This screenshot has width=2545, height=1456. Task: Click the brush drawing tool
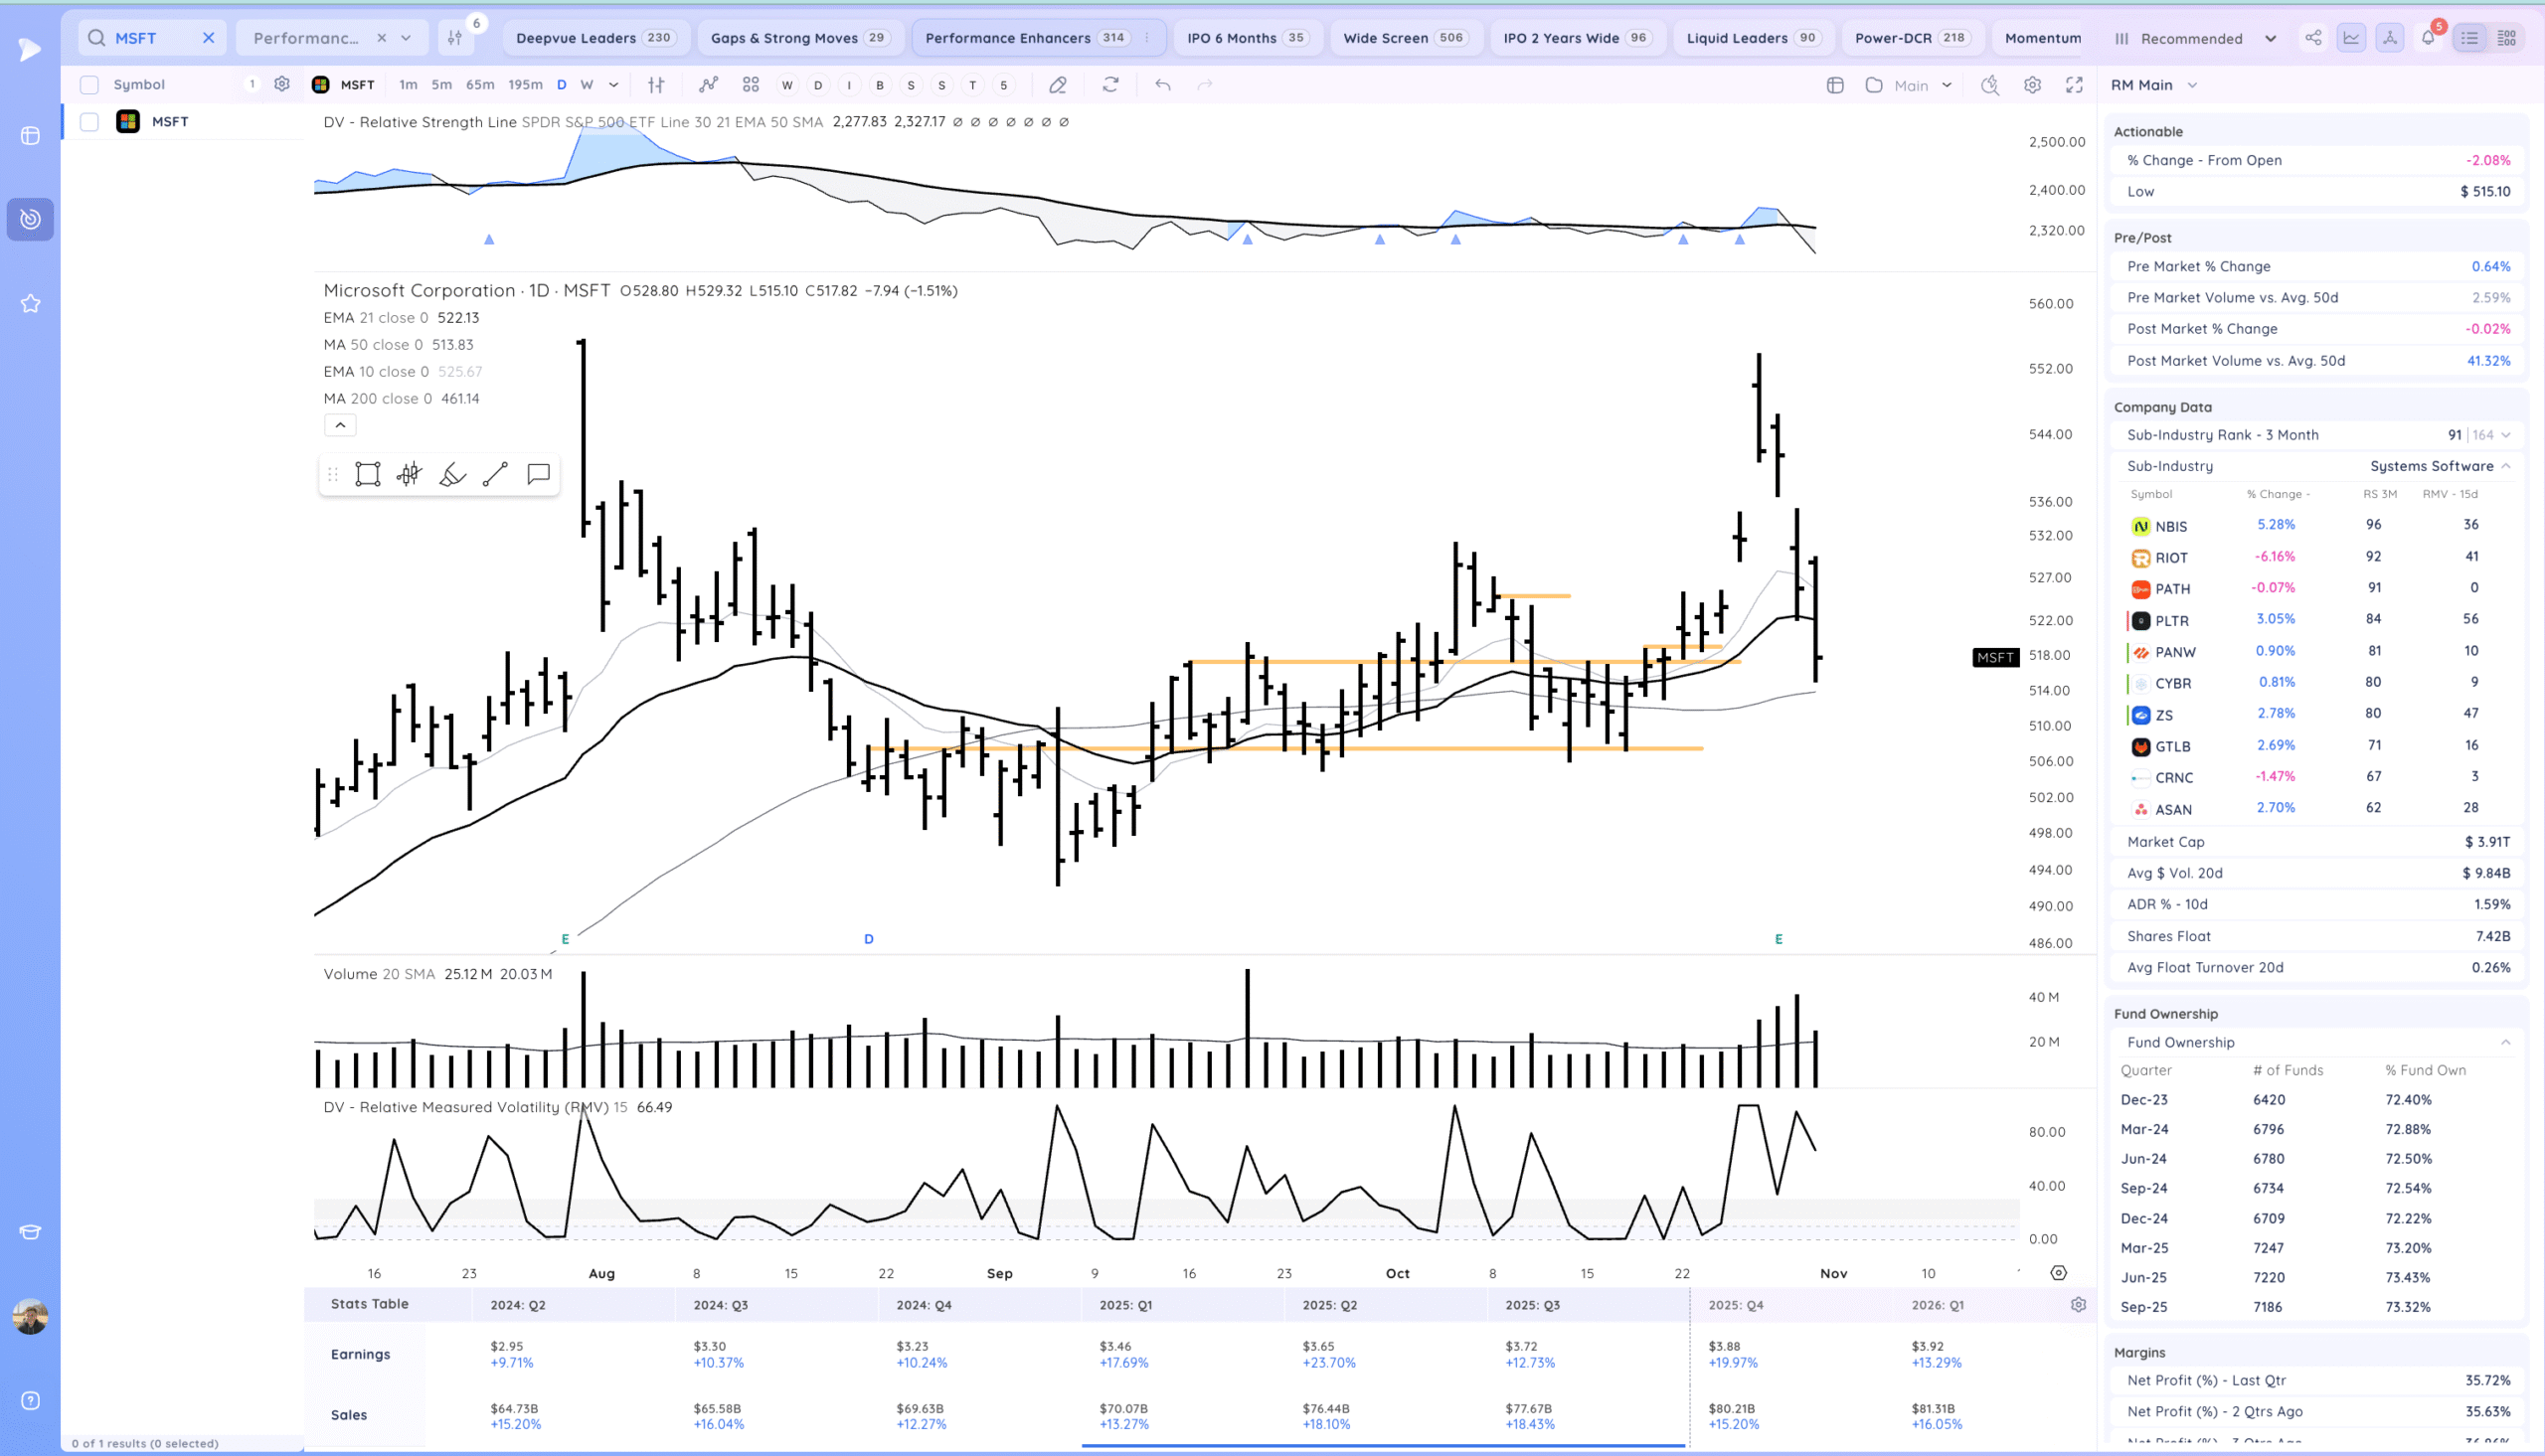[x=452, y=474]
